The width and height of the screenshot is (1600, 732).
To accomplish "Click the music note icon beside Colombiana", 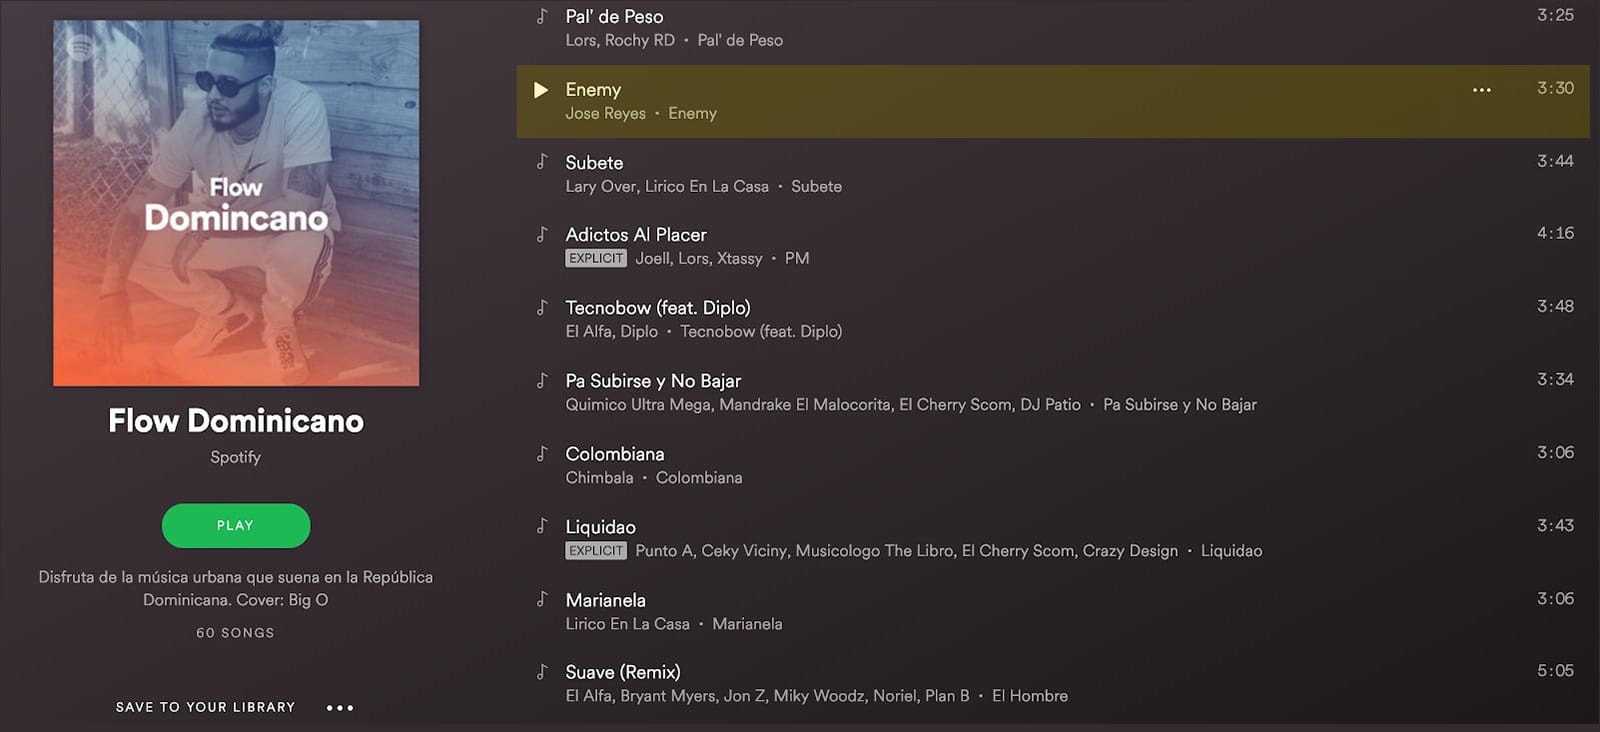I will (x=542, y=454).
